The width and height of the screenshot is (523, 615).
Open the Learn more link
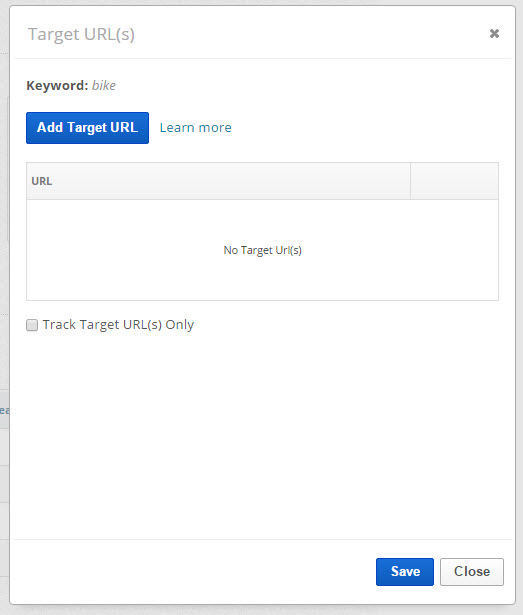click(x=195, y=127)
